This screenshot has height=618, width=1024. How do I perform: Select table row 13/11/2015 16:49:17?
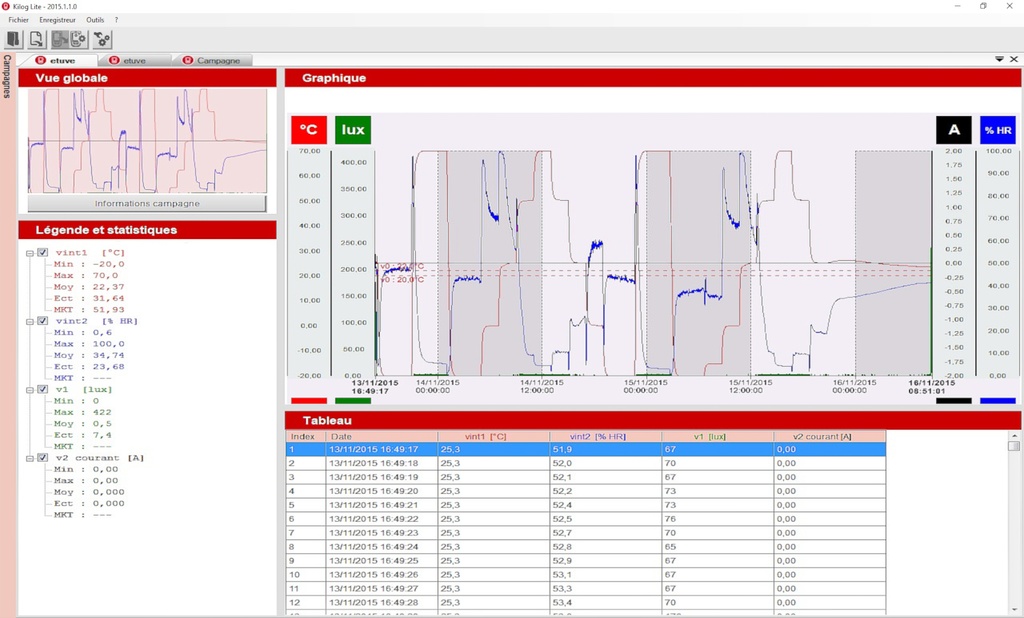click(x=586, y=449)
